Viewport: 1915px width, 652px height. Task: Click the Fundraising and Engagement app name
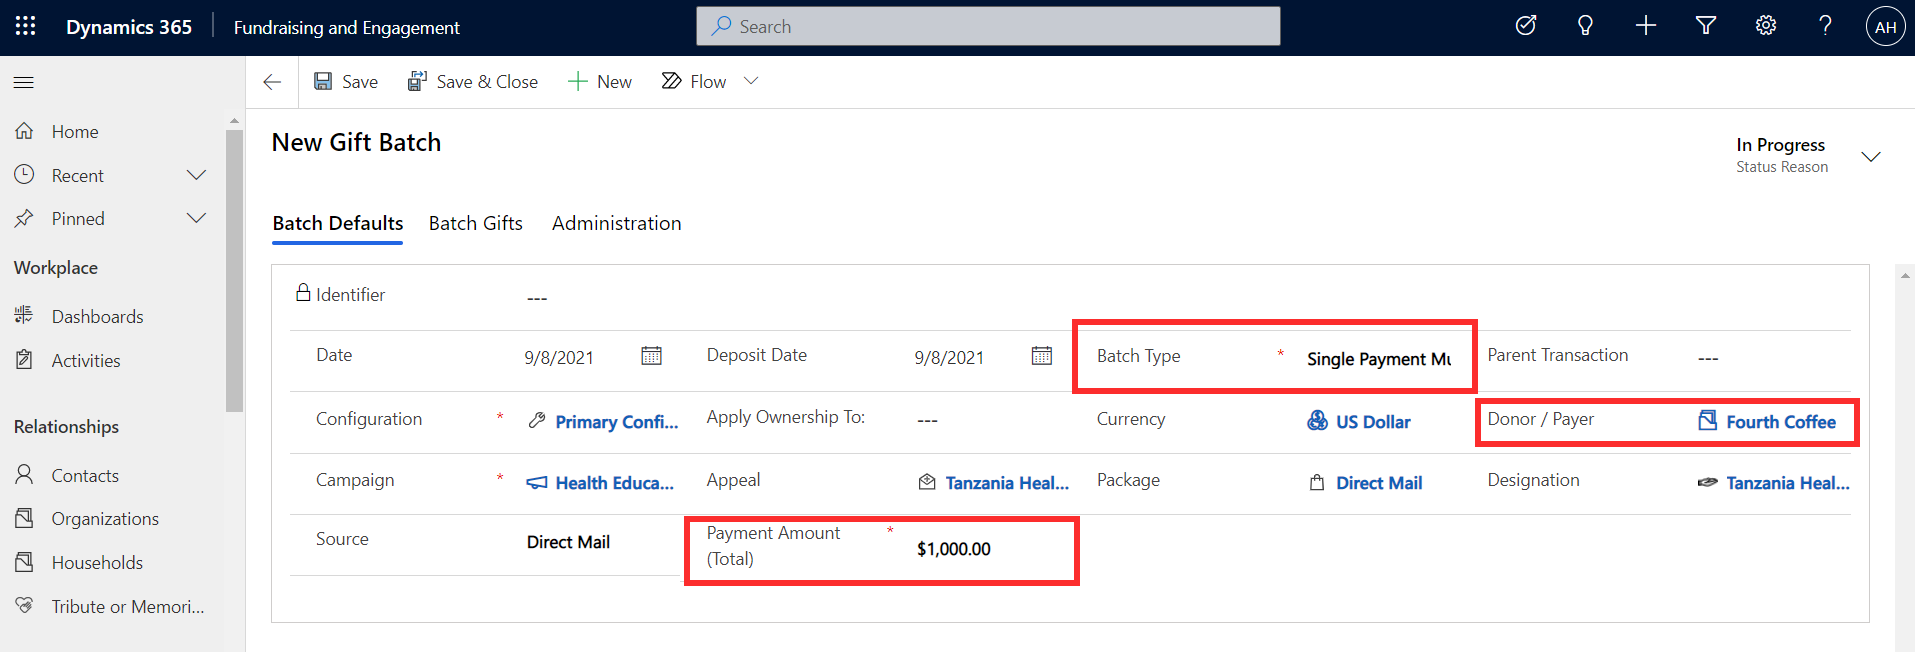coord(347,28)
